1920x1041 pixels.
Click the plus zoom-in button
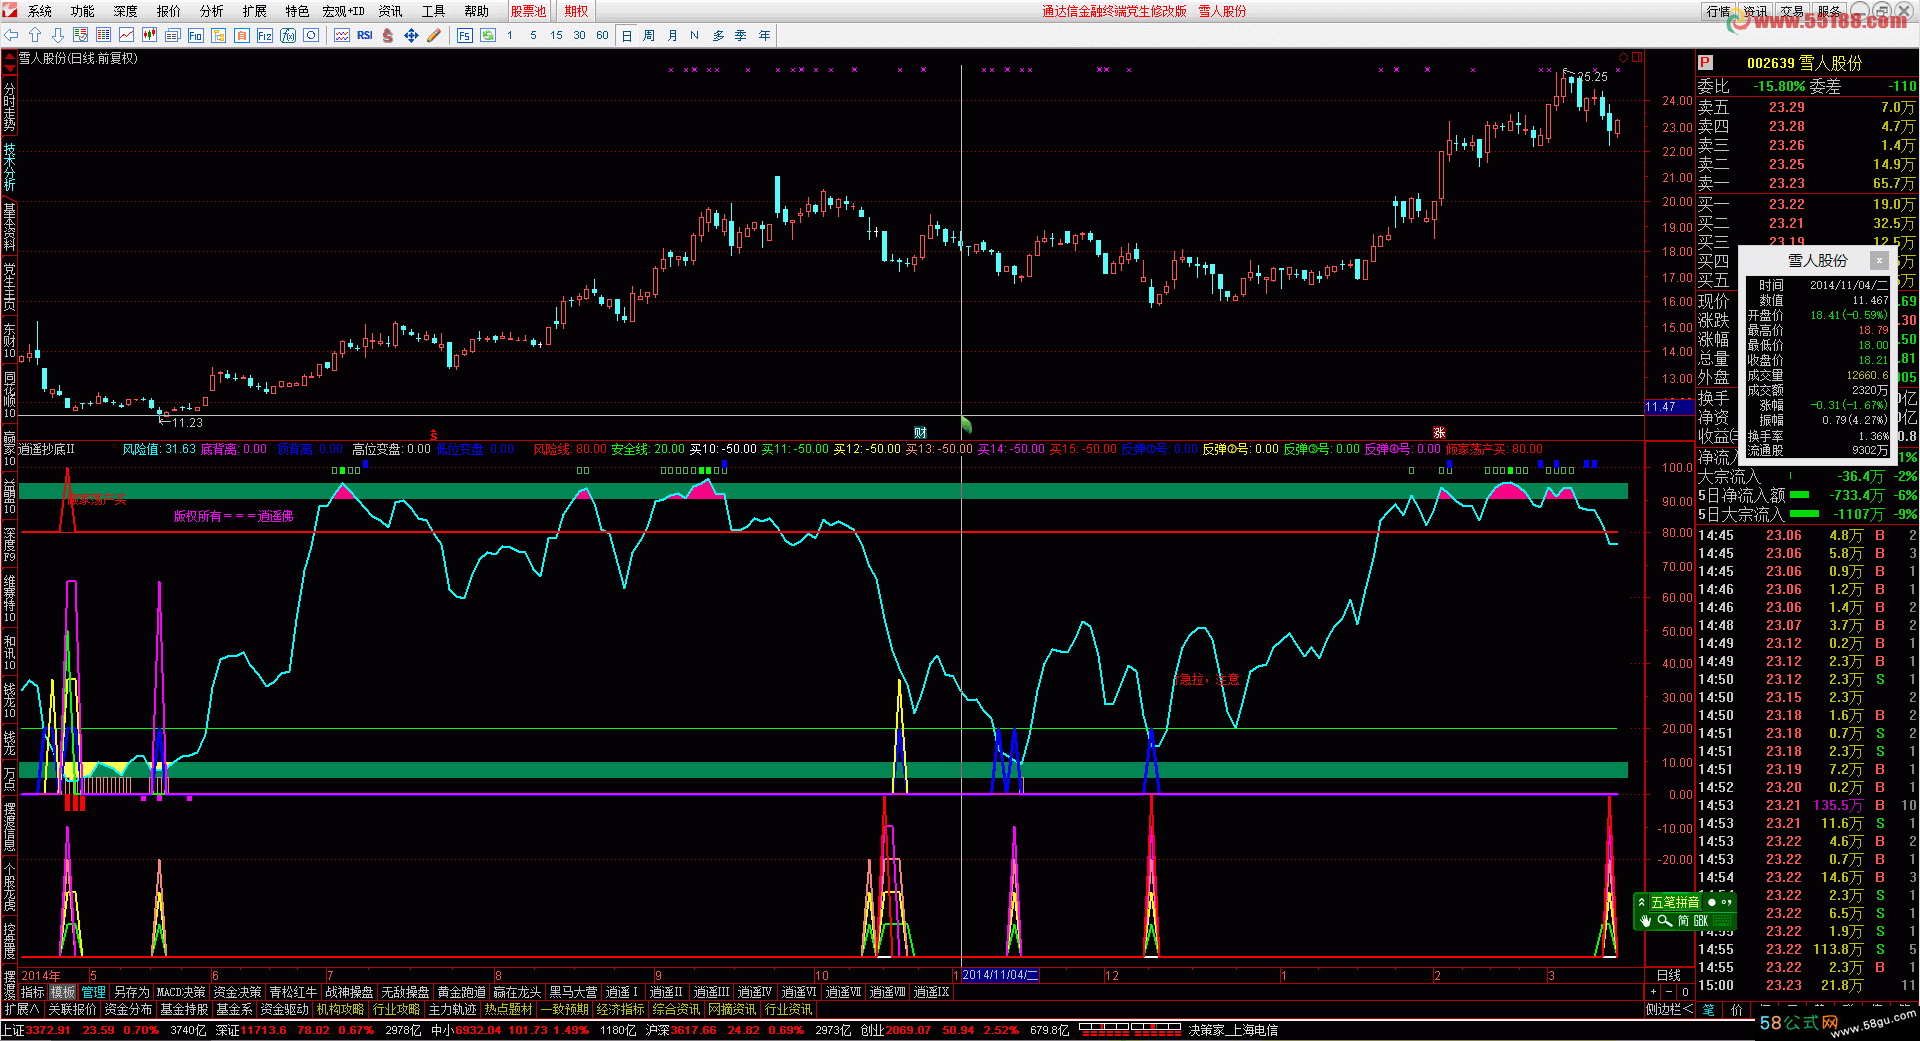[1653, 992]
